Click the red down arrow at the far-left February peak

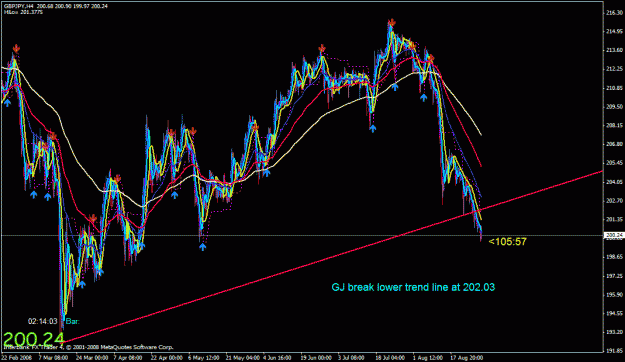16,49
